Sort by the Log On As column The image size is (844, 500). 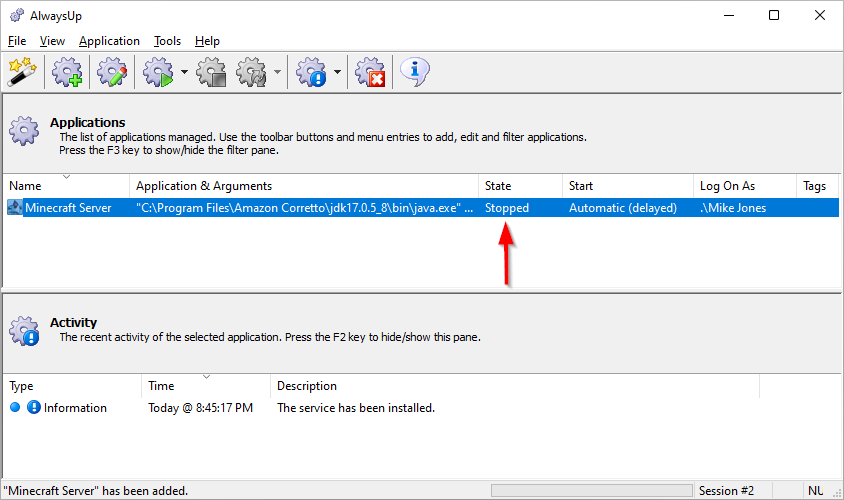(744, 186)
